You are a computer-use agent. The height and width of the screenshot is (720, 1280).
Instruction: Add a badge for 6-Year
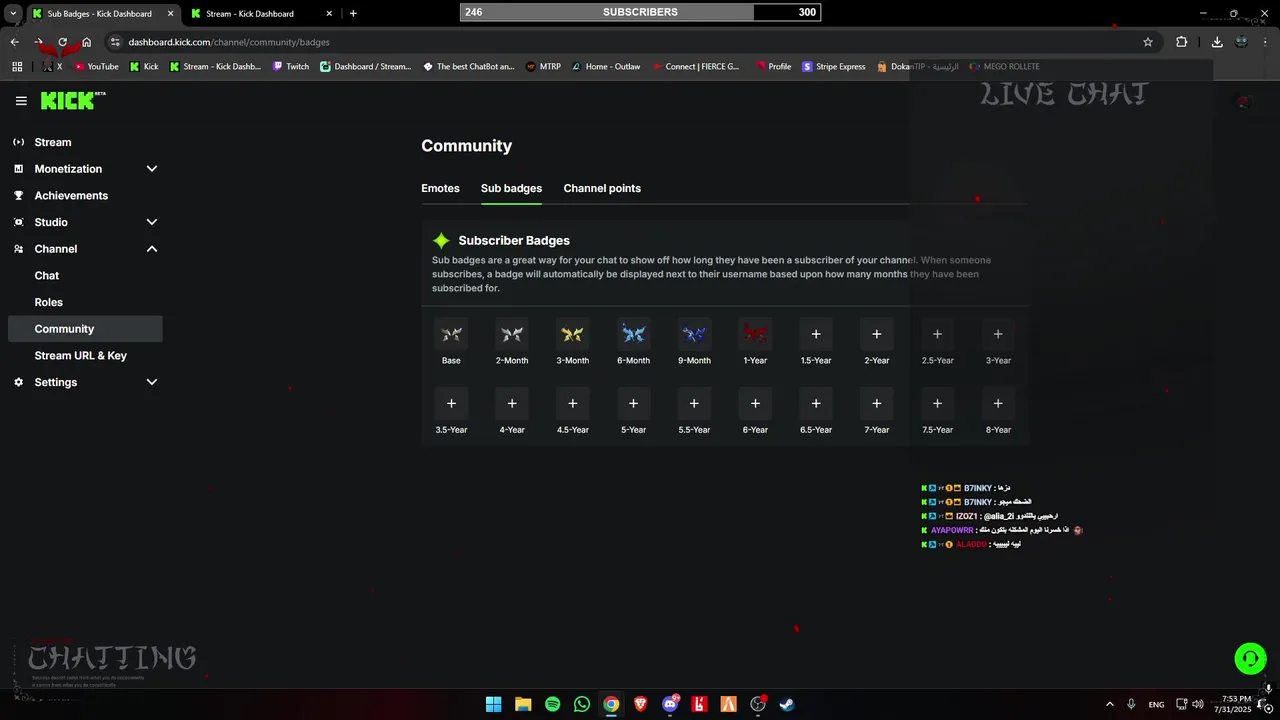tap(755, 403)
